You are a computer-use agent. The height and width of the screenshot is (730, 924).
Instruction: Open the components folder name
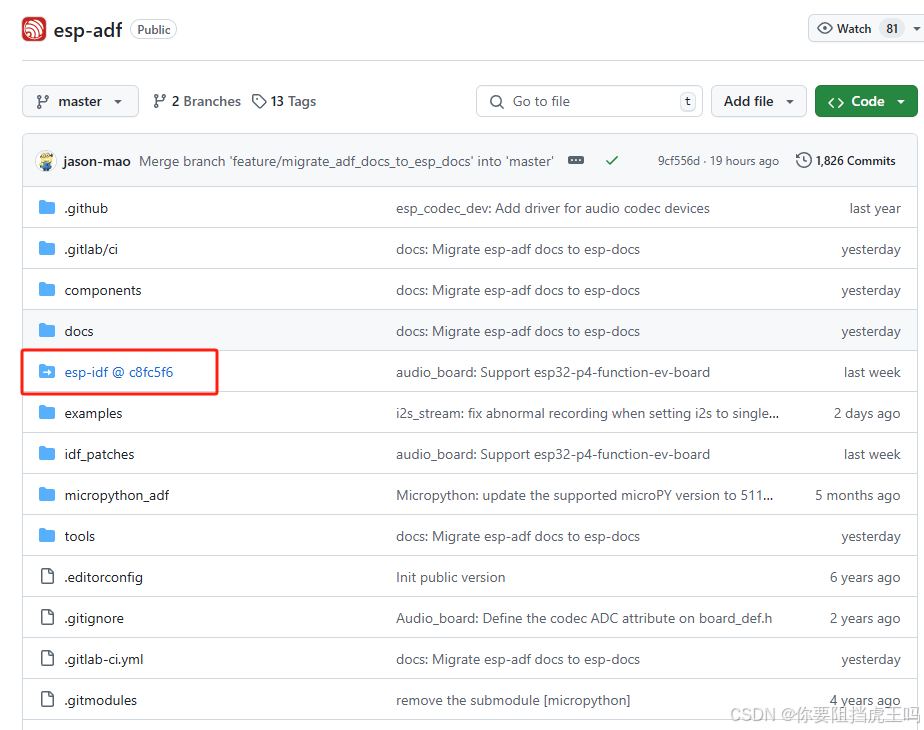point(103,290)
